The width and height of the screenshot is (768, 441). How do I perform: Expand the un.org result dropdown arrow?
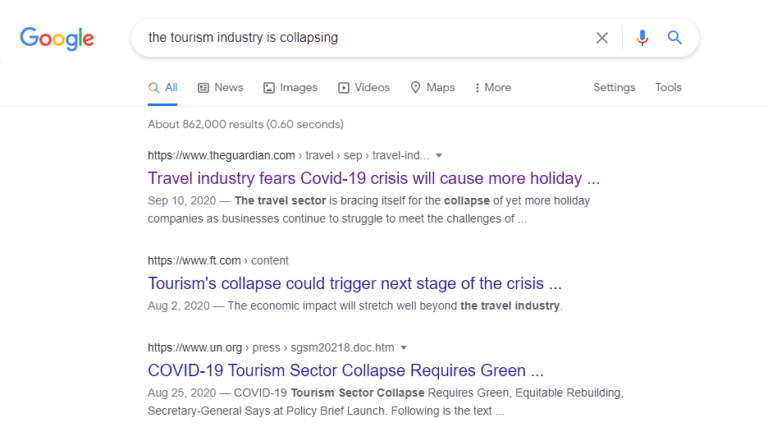pos(403,348)
